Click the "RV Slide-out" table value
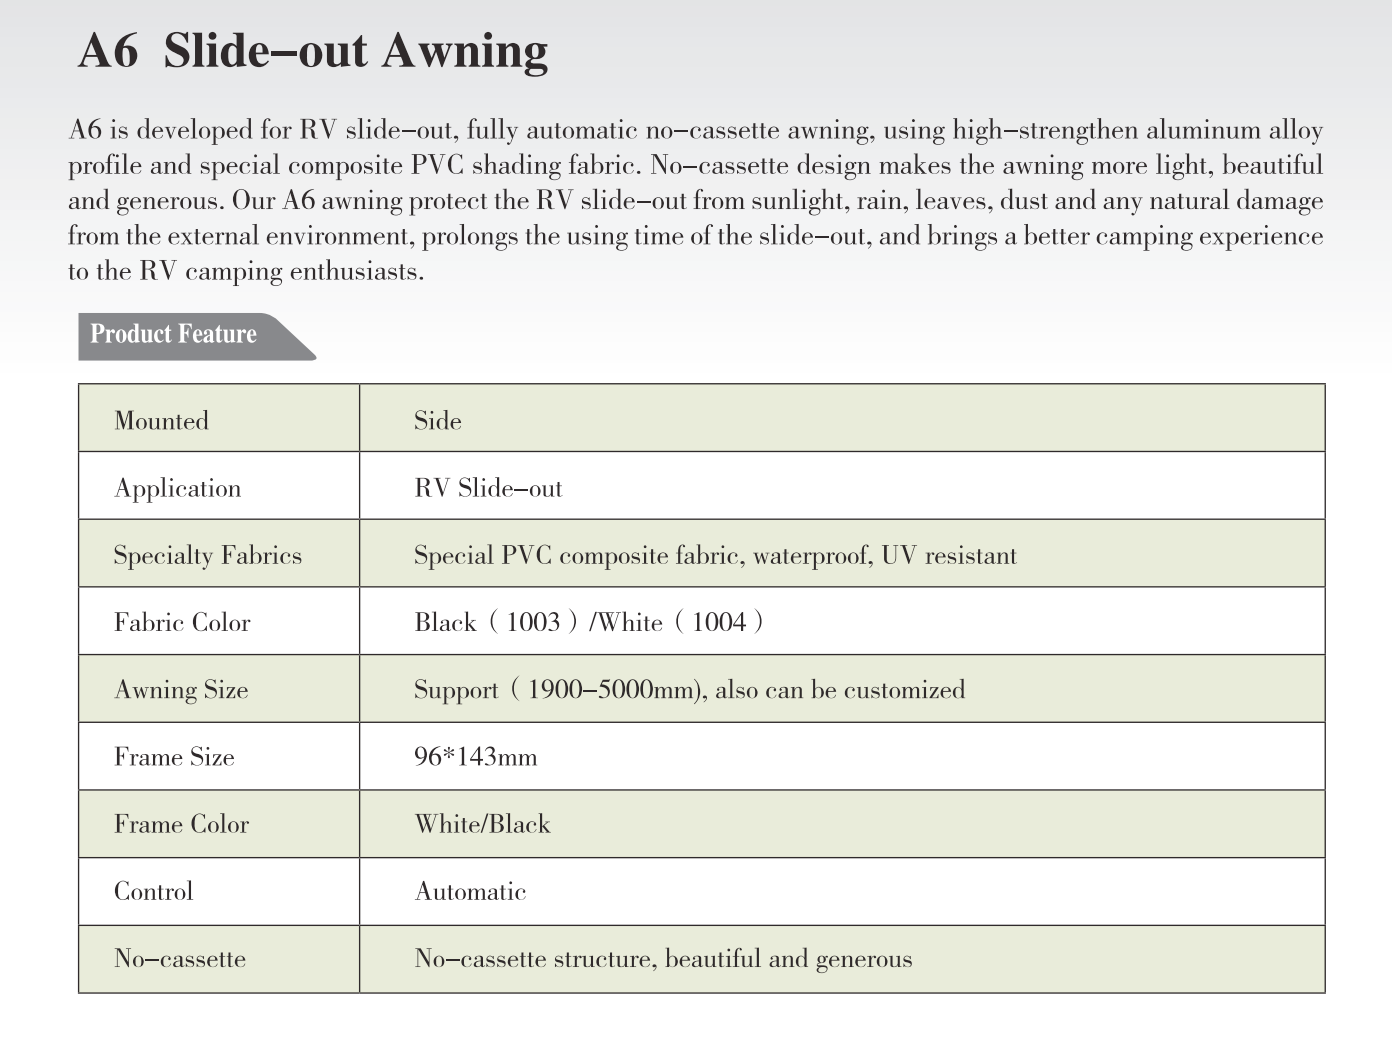 [488, 488]
